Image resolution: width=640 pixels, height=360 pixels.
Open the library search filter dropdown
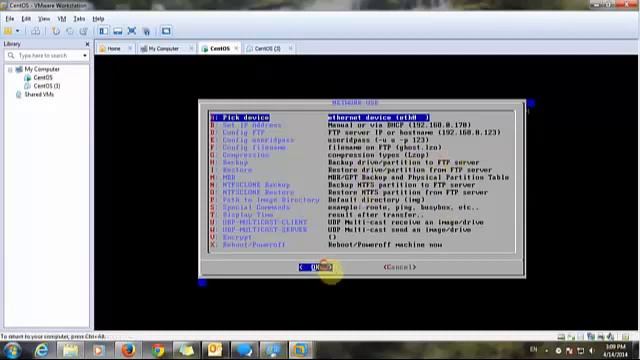[x=85, y=55]
